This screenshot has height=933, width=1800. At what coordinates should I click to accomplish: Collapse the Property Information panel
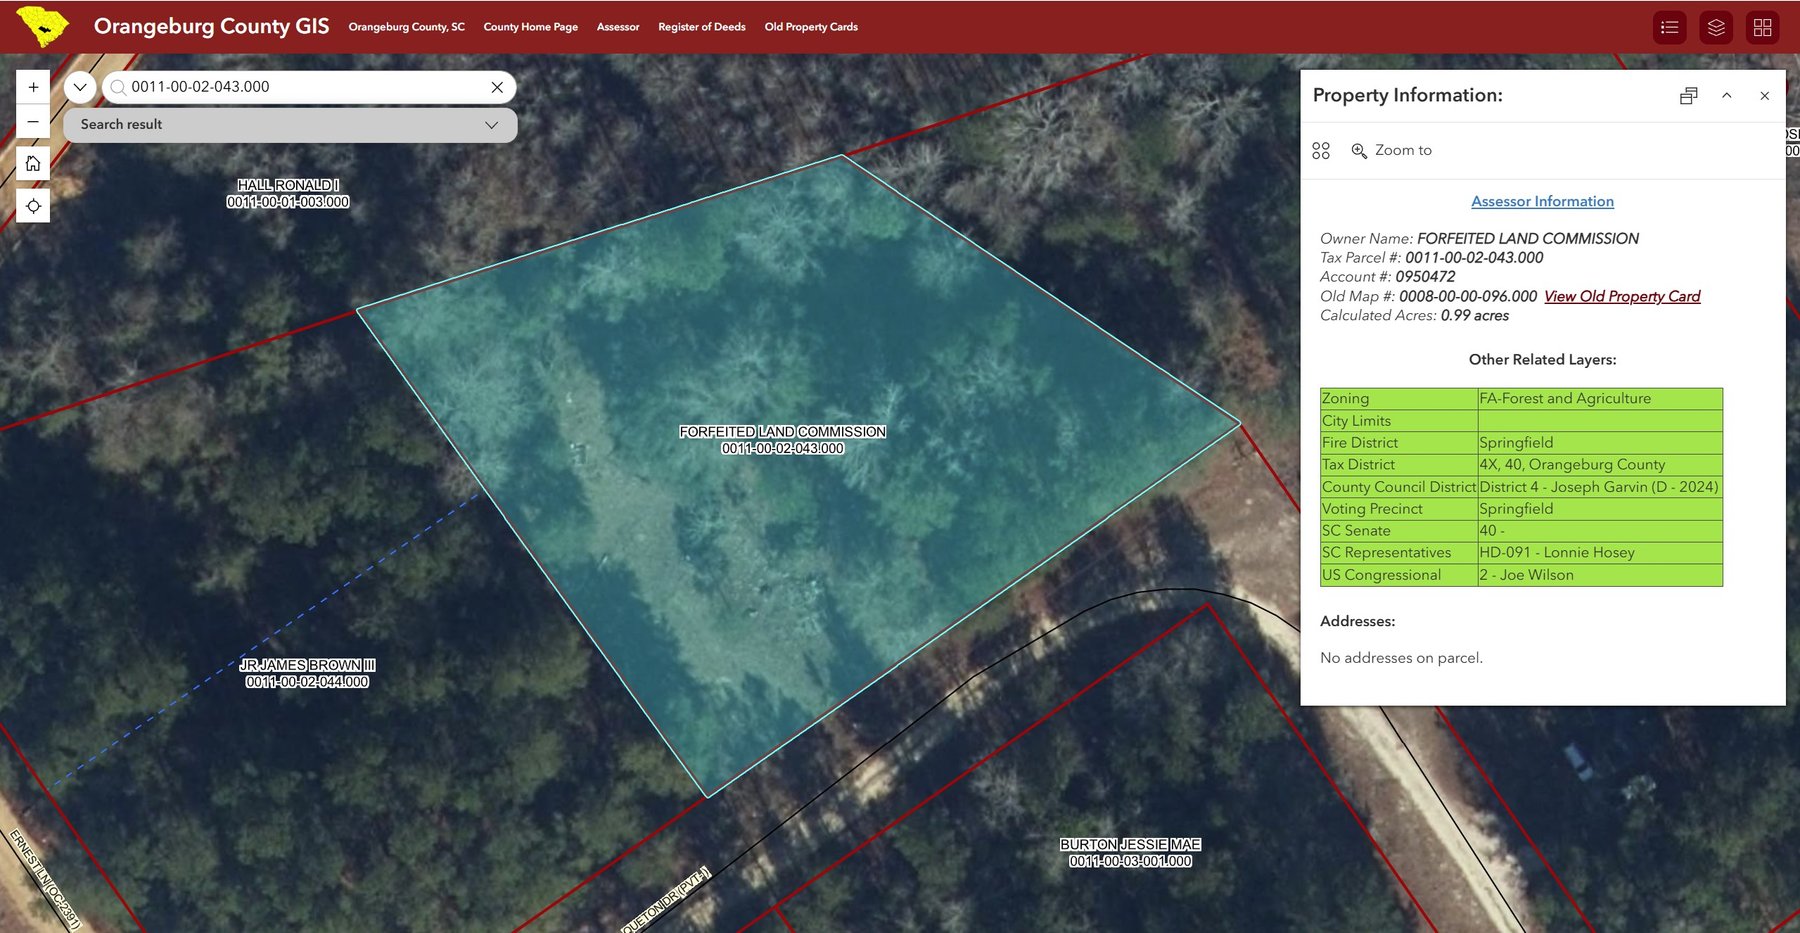click(1727, 95)
